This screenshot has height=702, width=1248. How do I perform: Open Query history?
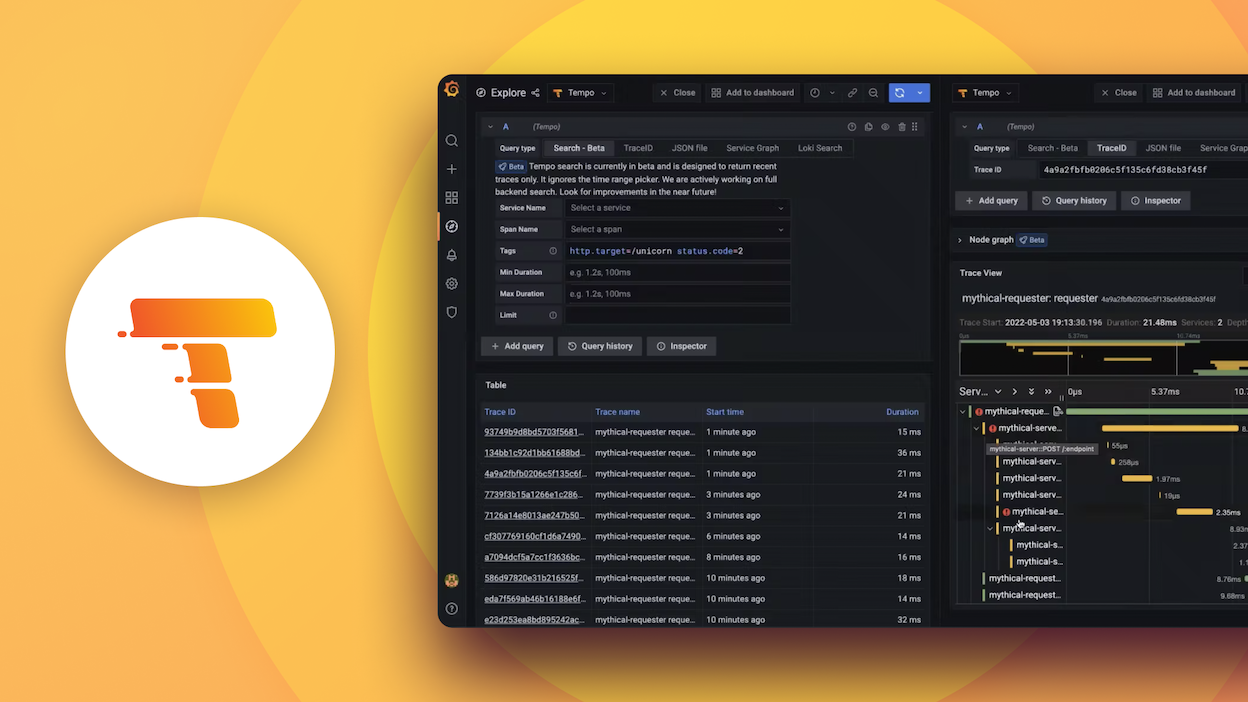pyautogui.click(x=599, y=346)
